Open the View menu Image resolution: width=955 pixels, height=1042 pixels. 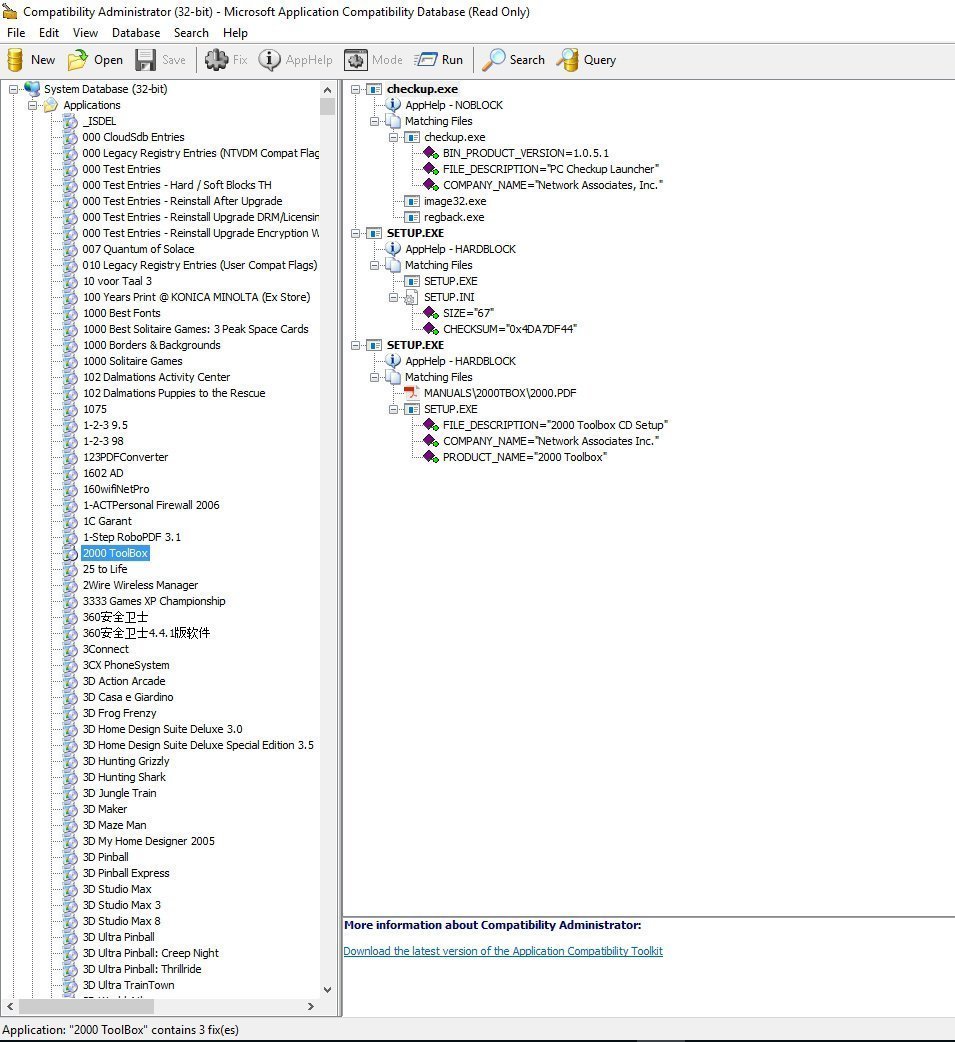pyautogui.click(x=85, y=33)
